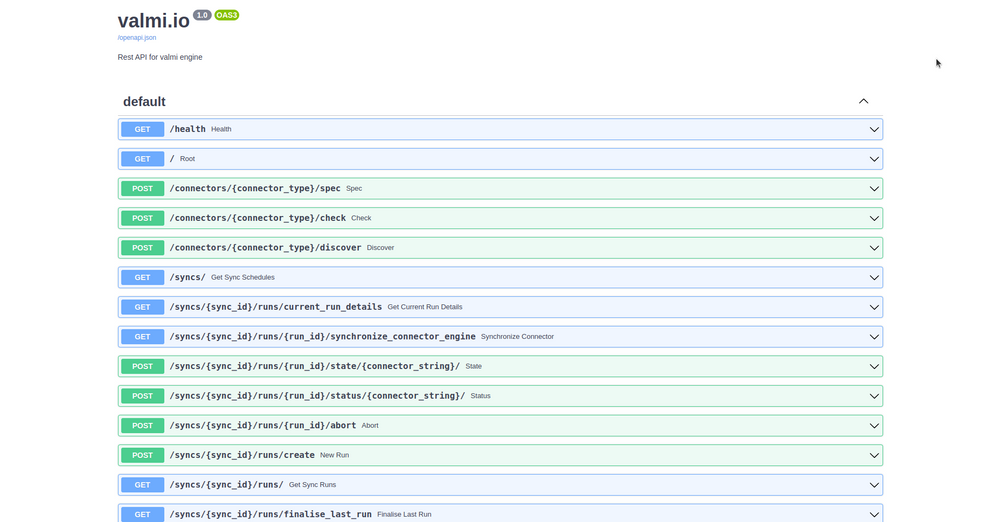Click POST badge for status endpoint
This screenshot has width=1000, height=522.
[142, 396]
